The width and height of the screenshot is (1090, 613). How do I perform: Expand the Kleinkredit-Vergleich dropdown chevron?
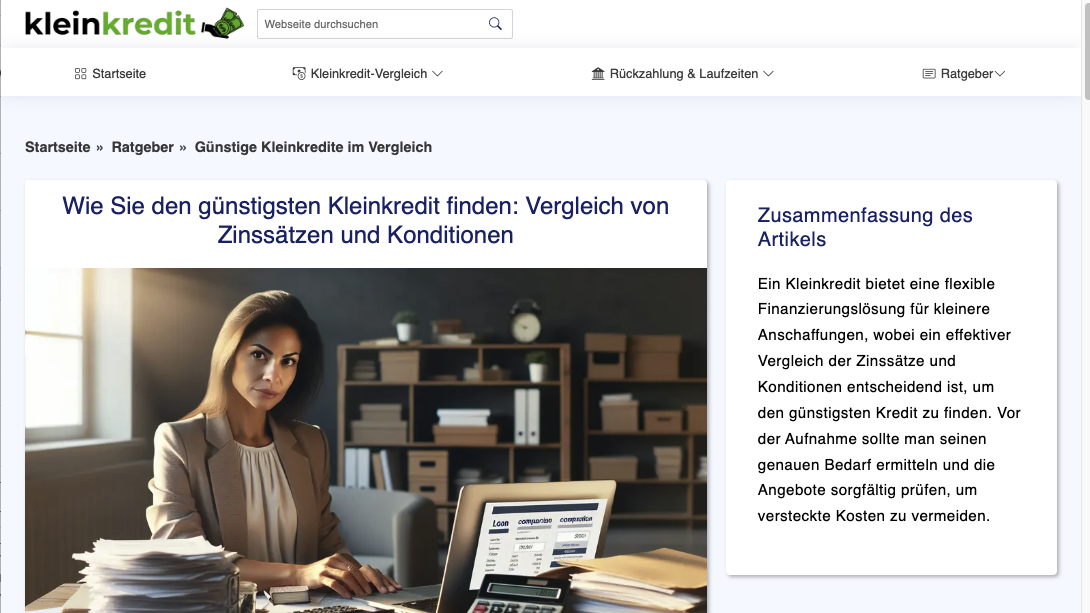437,74
